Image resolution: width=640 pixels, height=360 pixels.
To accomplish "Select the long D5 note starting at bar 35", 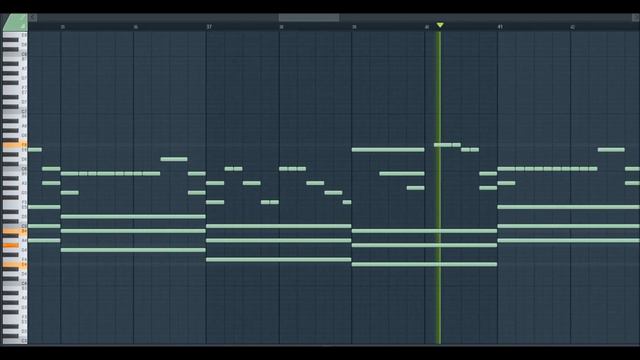I will (133, 217).
